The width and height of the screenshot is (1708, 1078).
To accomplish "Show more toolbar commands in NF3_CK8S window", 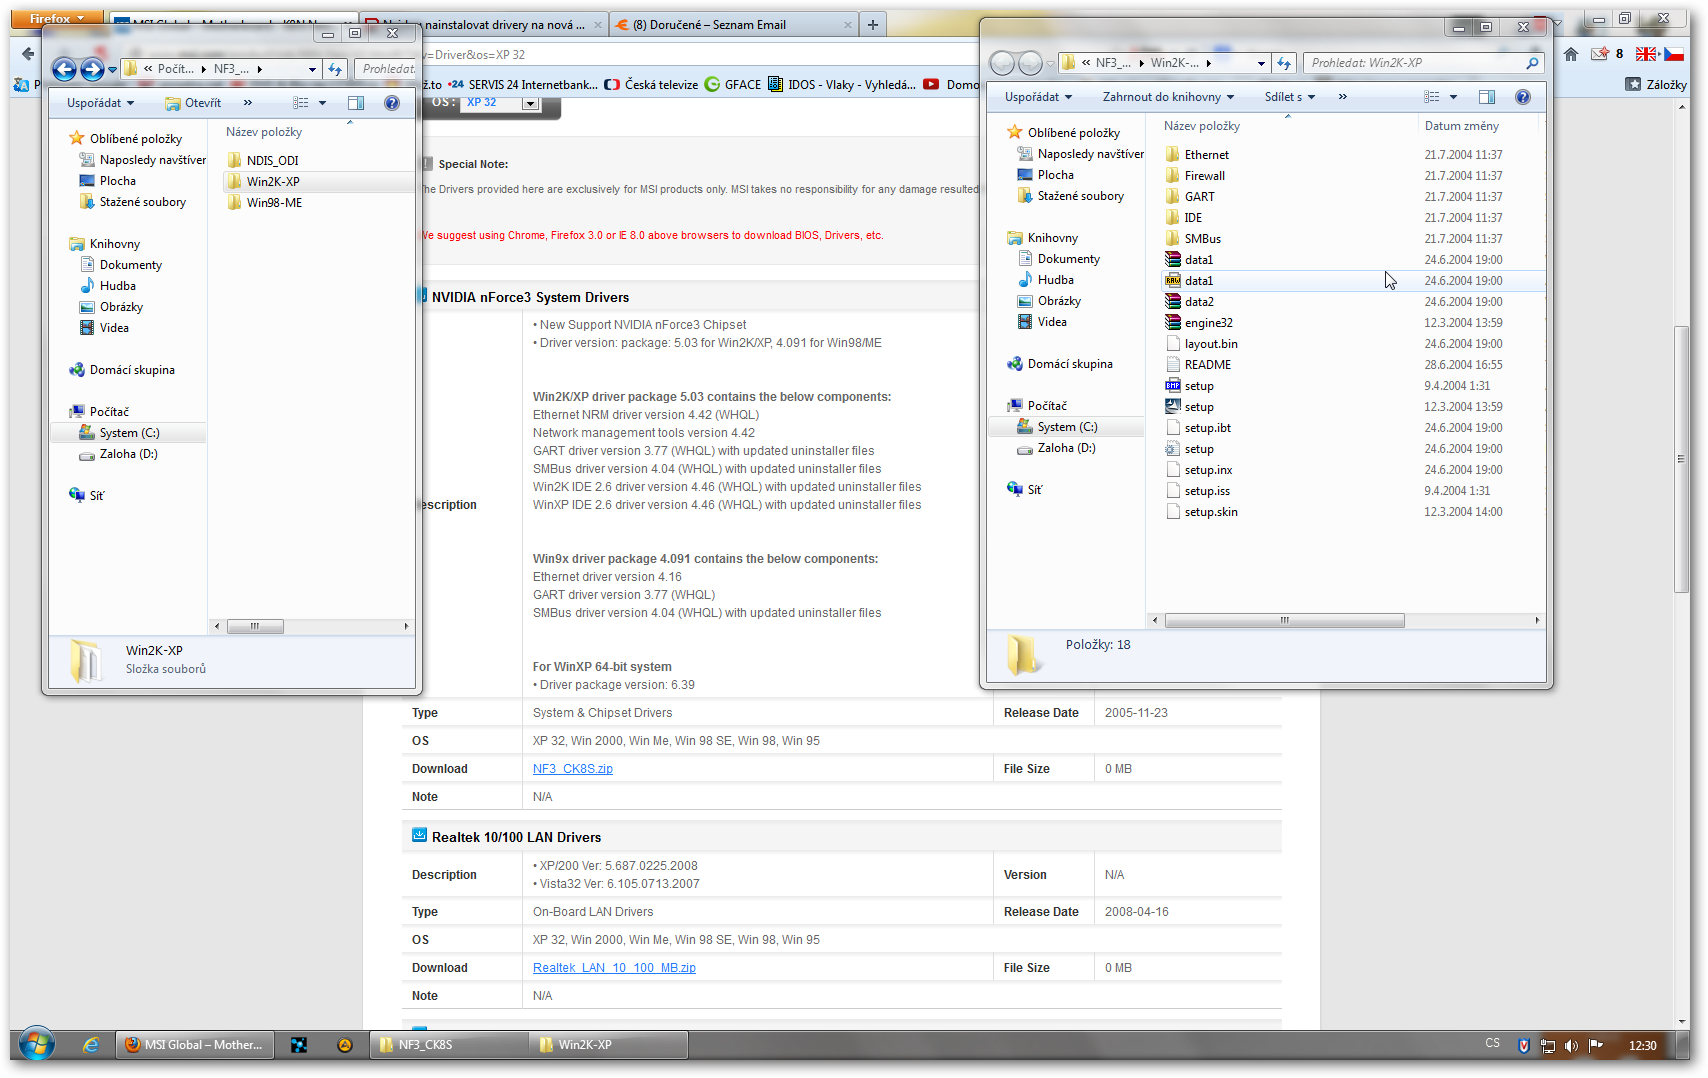I will tap(248, 103).
